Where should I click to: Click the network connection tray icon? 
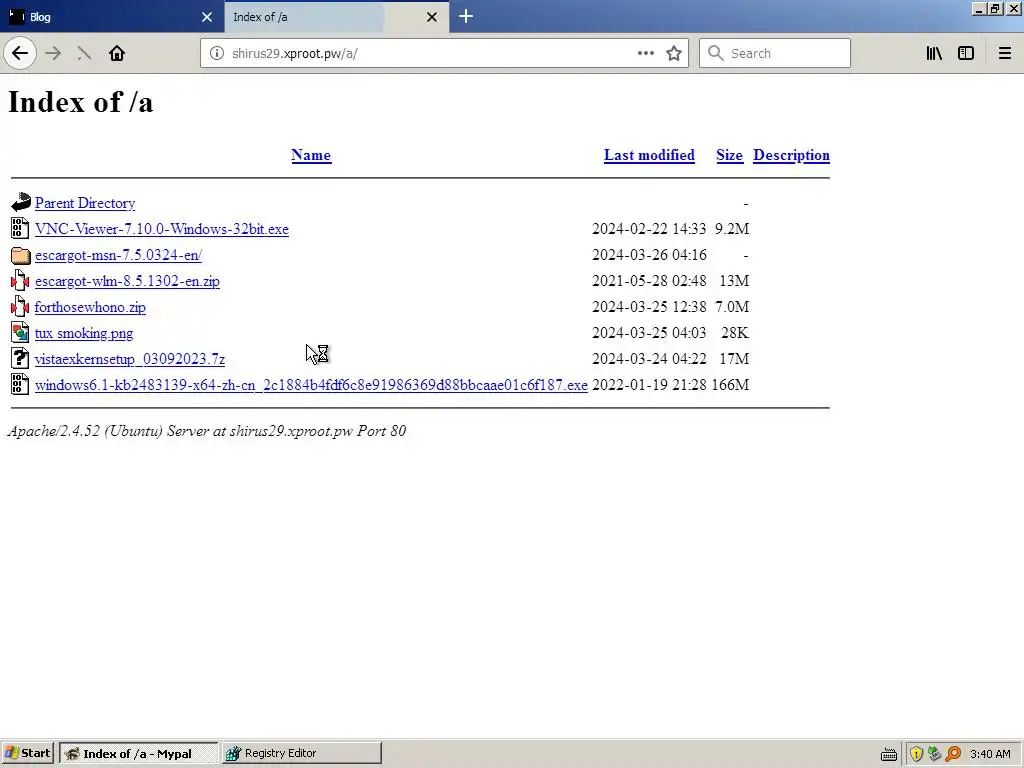point(935,754)
